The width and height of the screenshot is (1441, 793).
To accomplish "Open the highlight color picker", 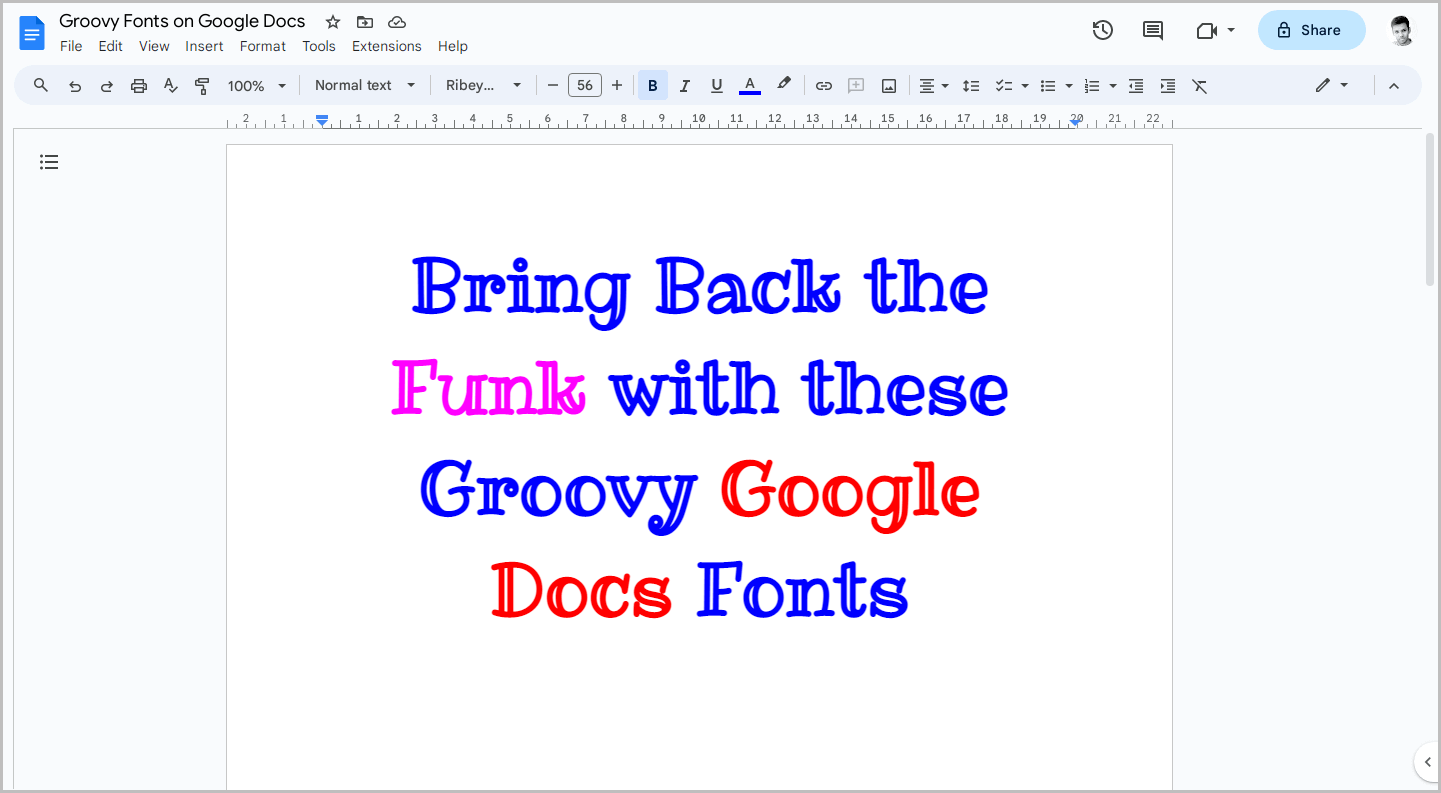I will pyautogui.click(x=784, y=85).
